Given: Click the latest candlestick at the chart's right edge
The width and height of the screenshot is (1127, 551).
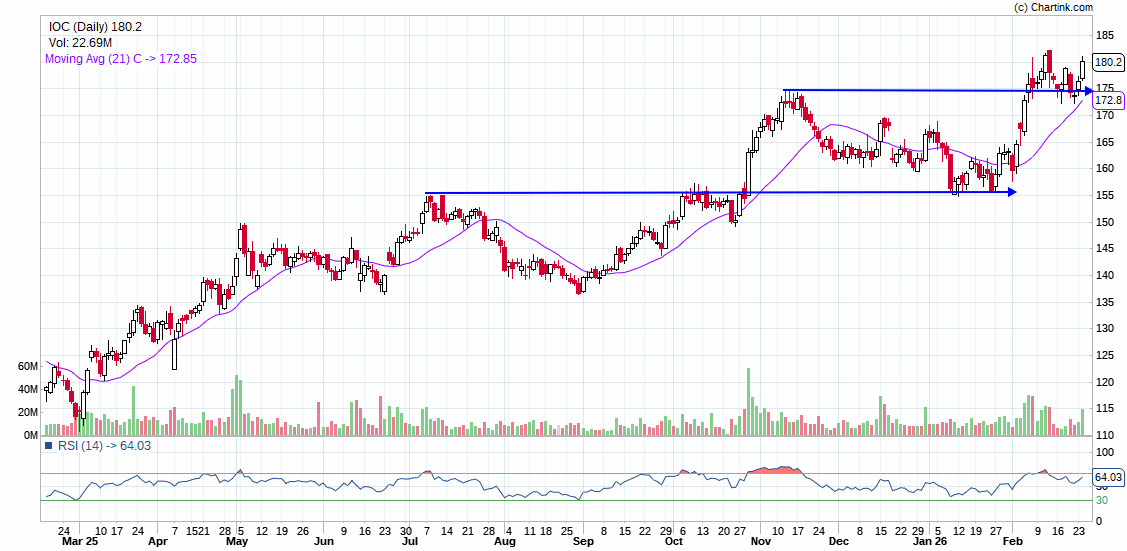Looking at the screenshot, I should [x=1082, y=70].
